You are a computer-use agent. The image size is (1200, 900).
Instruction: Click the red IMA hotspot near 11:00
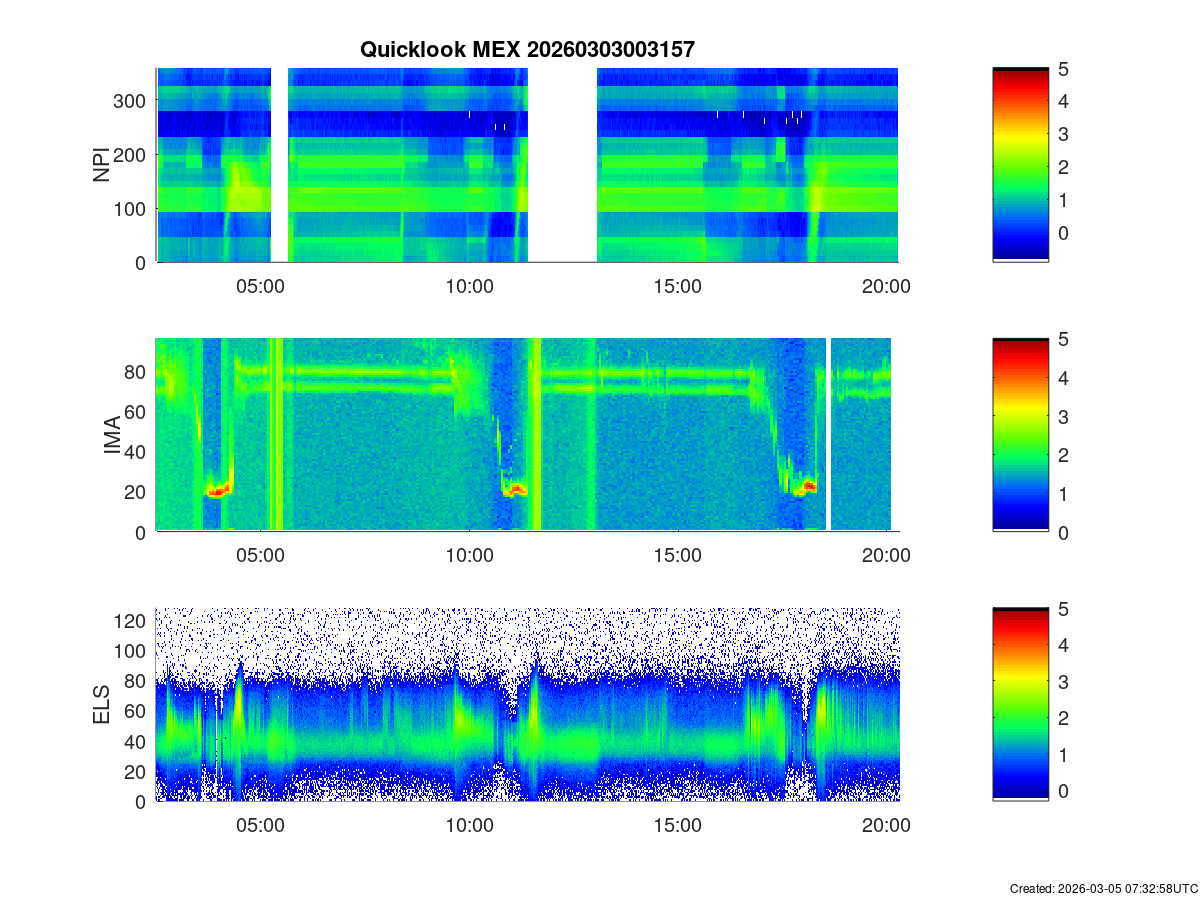(515, 490)
